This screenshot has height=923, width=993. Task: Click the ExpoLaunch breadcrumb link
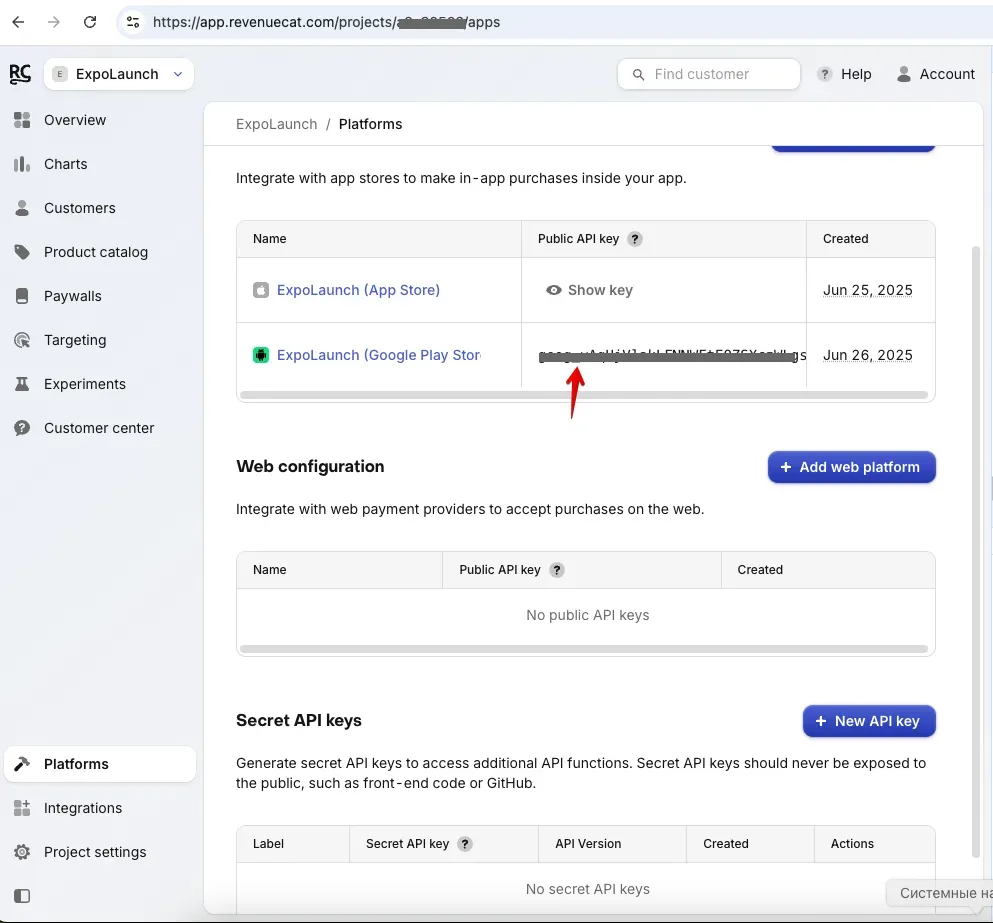(x=276, y=124)
